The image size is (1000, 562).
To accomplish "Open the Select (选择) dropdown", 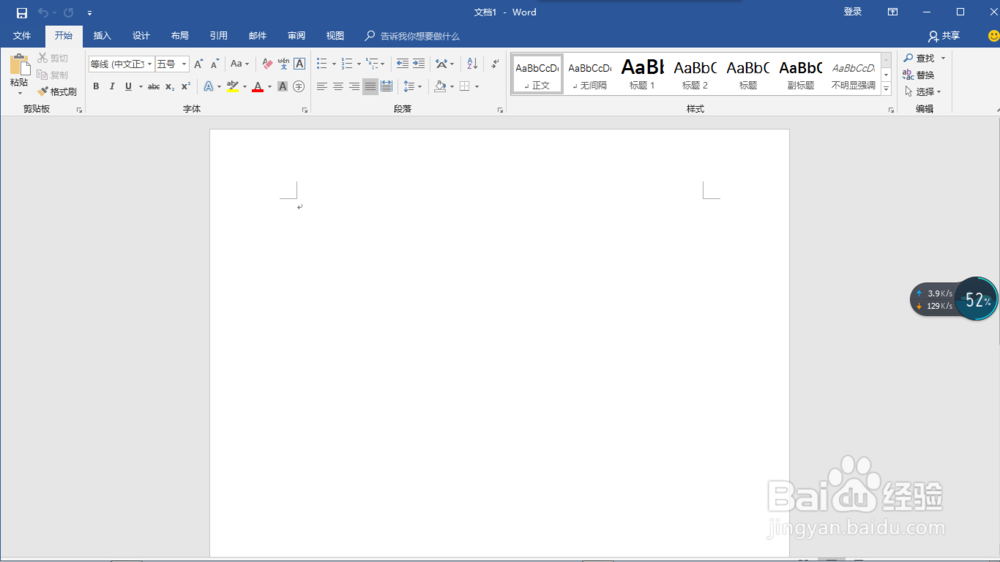I will [923, 92].
